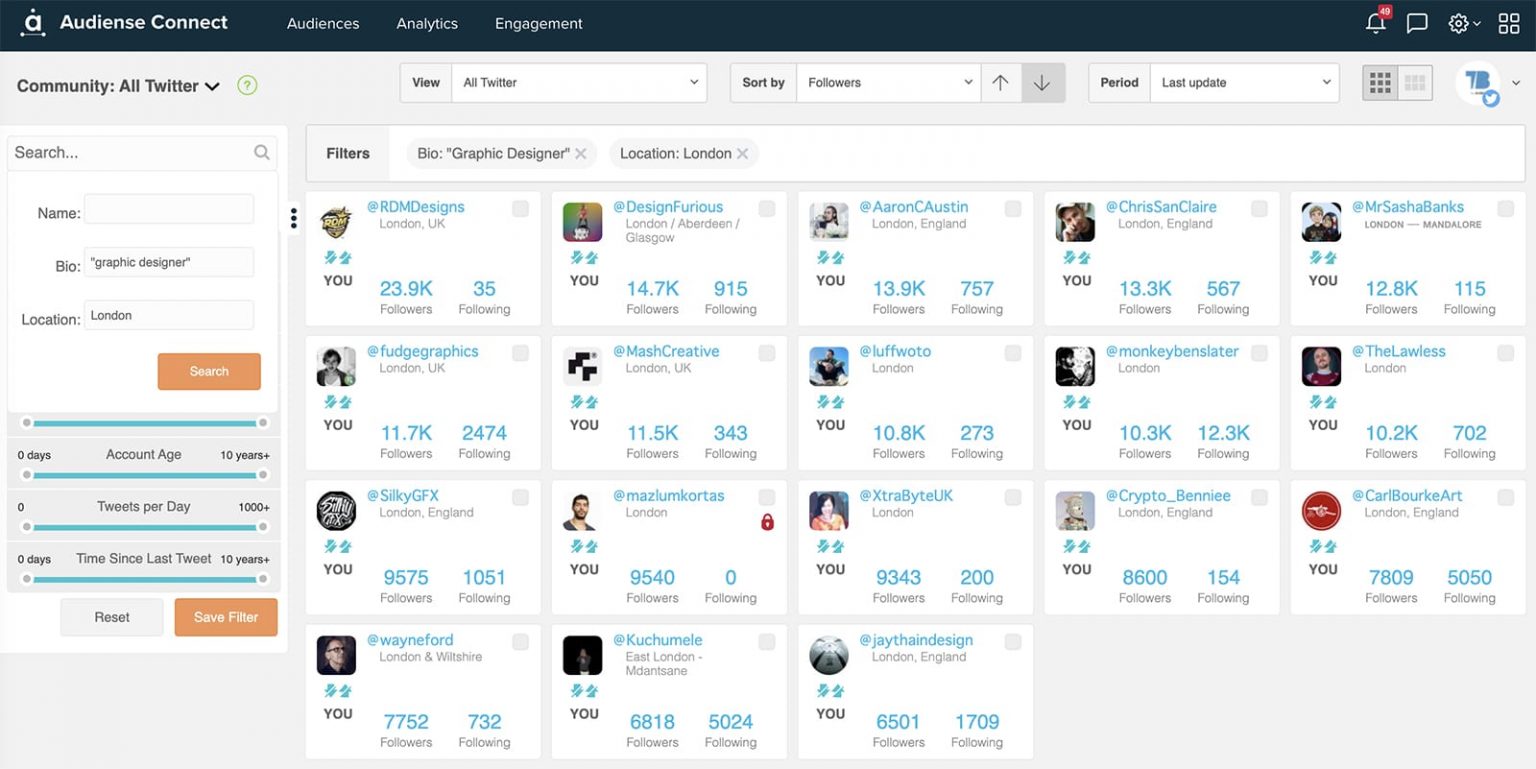Screen dimensions: 1536x769
Task: Tick the checkbox on @wayneford's card
Action: coord(520,641)
